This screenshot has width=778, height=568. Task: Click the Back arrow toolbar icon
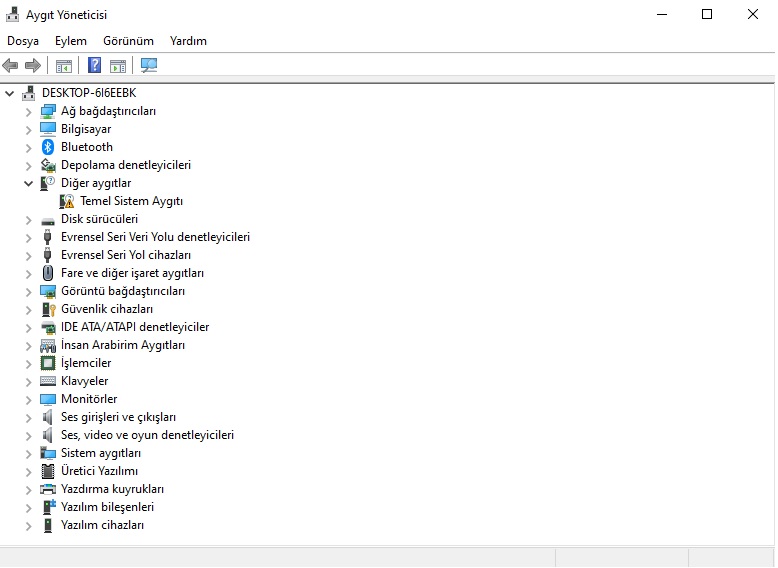tap(10, 65)
